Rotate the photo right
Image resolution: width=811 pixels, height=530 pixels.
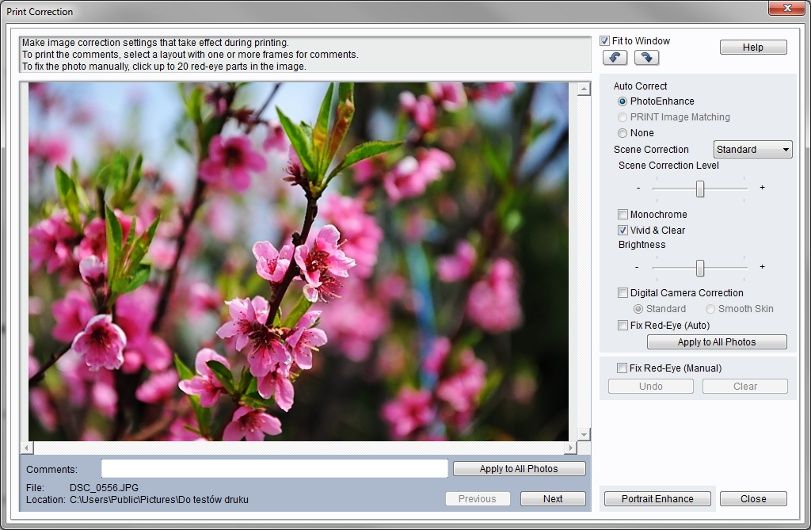pyautogui.click(x=647, y=57)
